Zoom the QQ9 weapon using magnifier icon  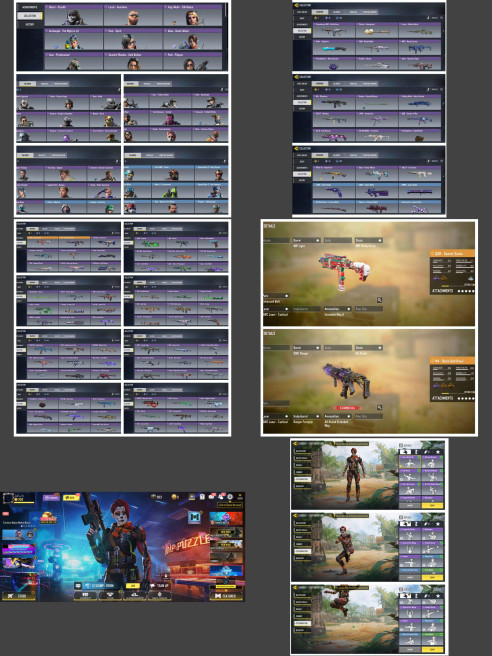(x=379, y=300)
